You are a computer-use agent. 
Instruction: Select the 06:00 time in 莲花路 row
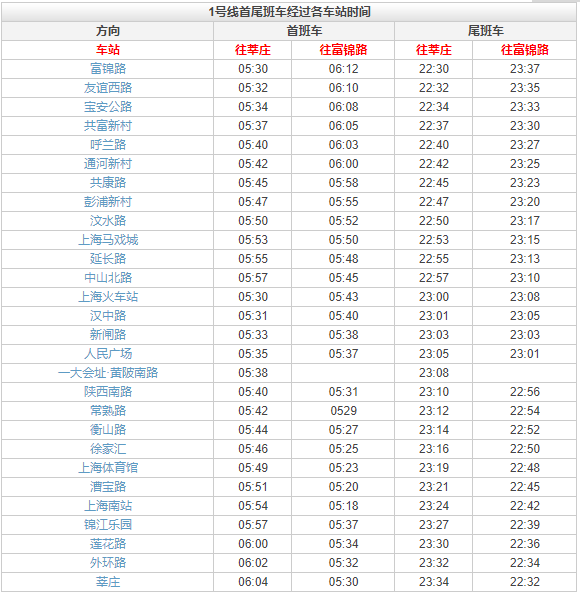tap(253, 544)
